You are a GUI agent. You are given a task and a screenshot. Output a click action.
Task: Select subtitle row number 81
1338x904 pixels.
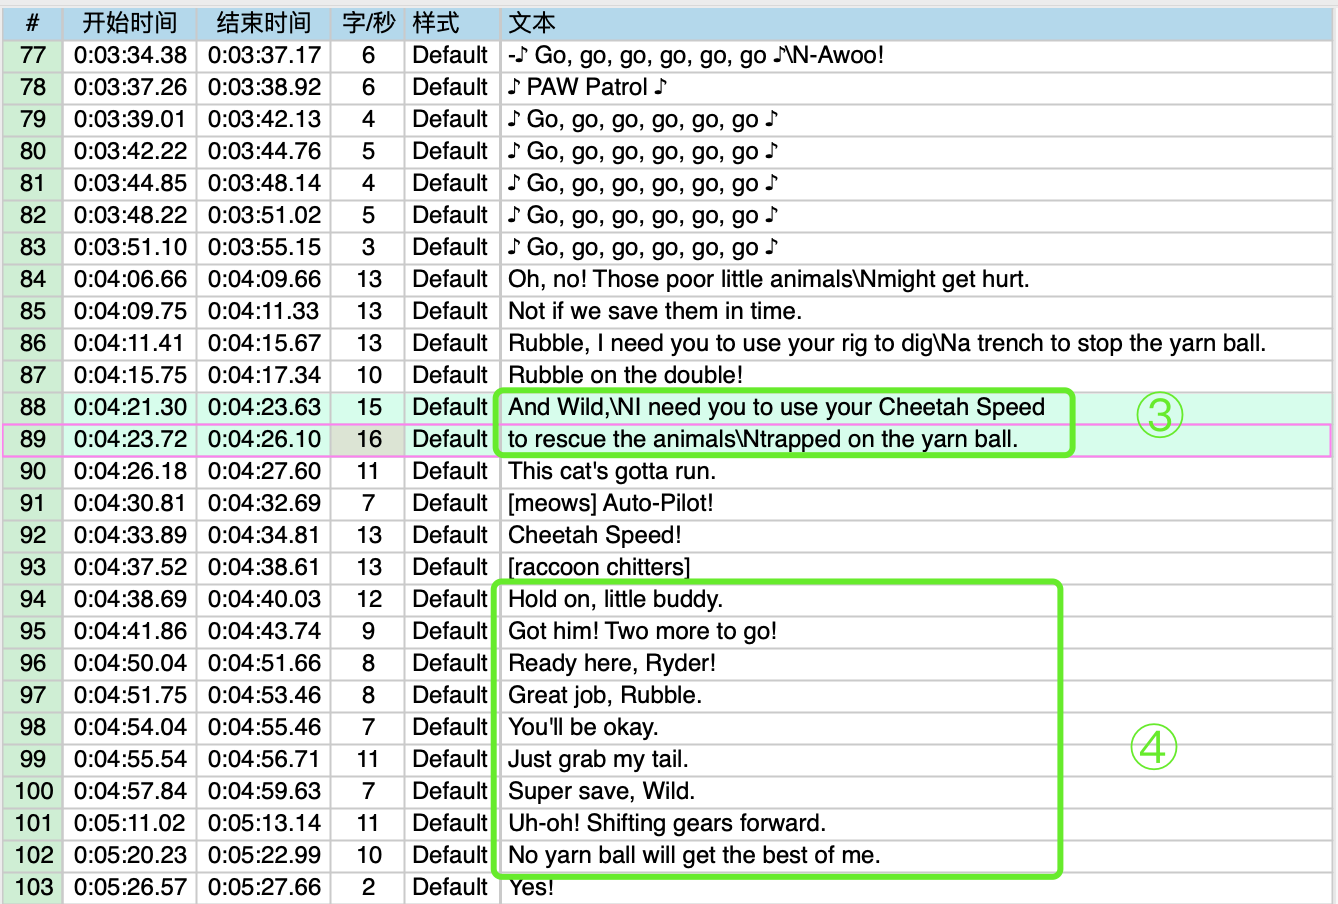coord(33,183)
